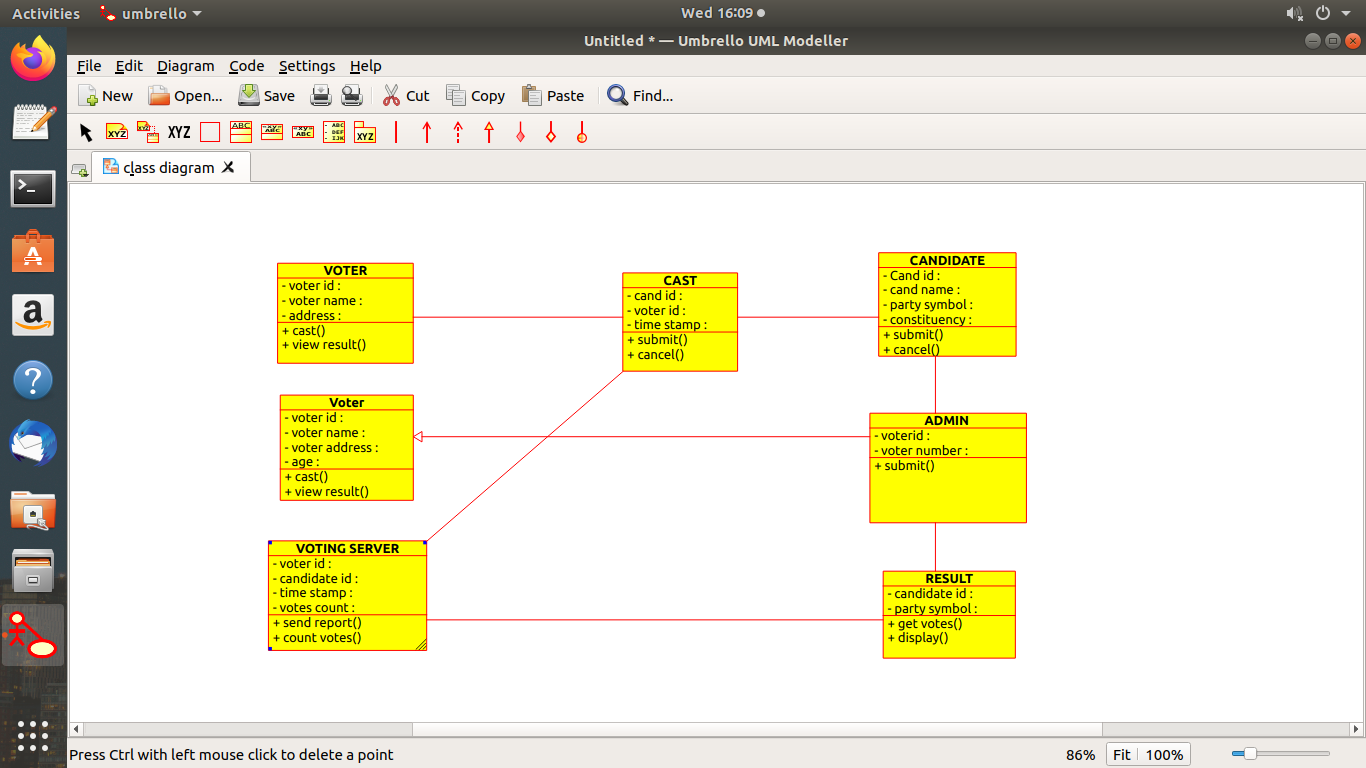
Task: Open the Diagram menu
Action: [x=186, y=66]
